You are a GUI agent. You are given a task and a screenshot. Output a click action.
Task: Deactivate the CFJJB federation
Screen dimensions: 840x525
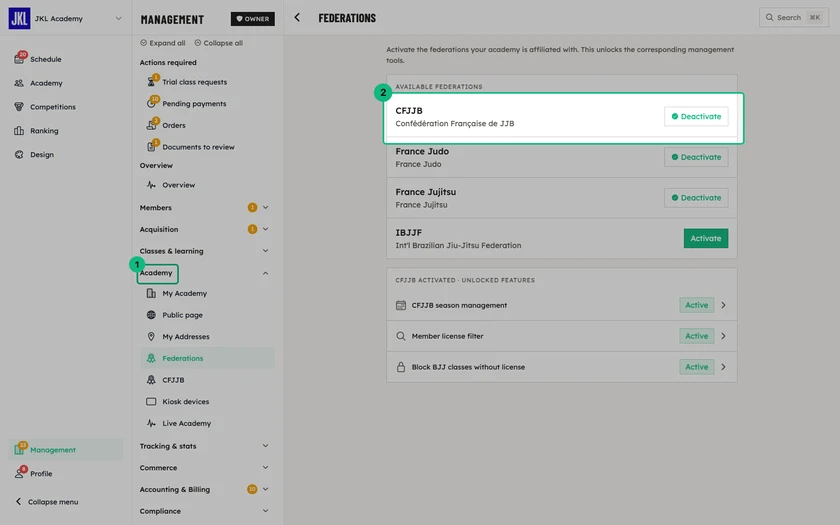696,116
